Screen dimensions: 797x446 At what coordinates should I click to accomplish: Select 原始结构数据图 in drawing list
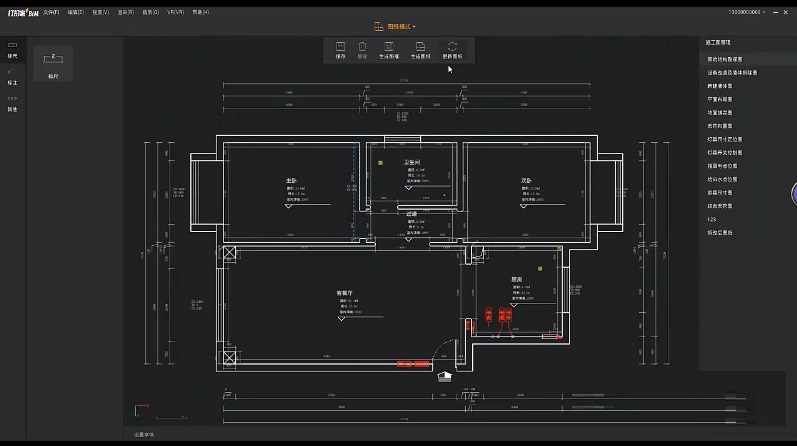pos(726,59)
